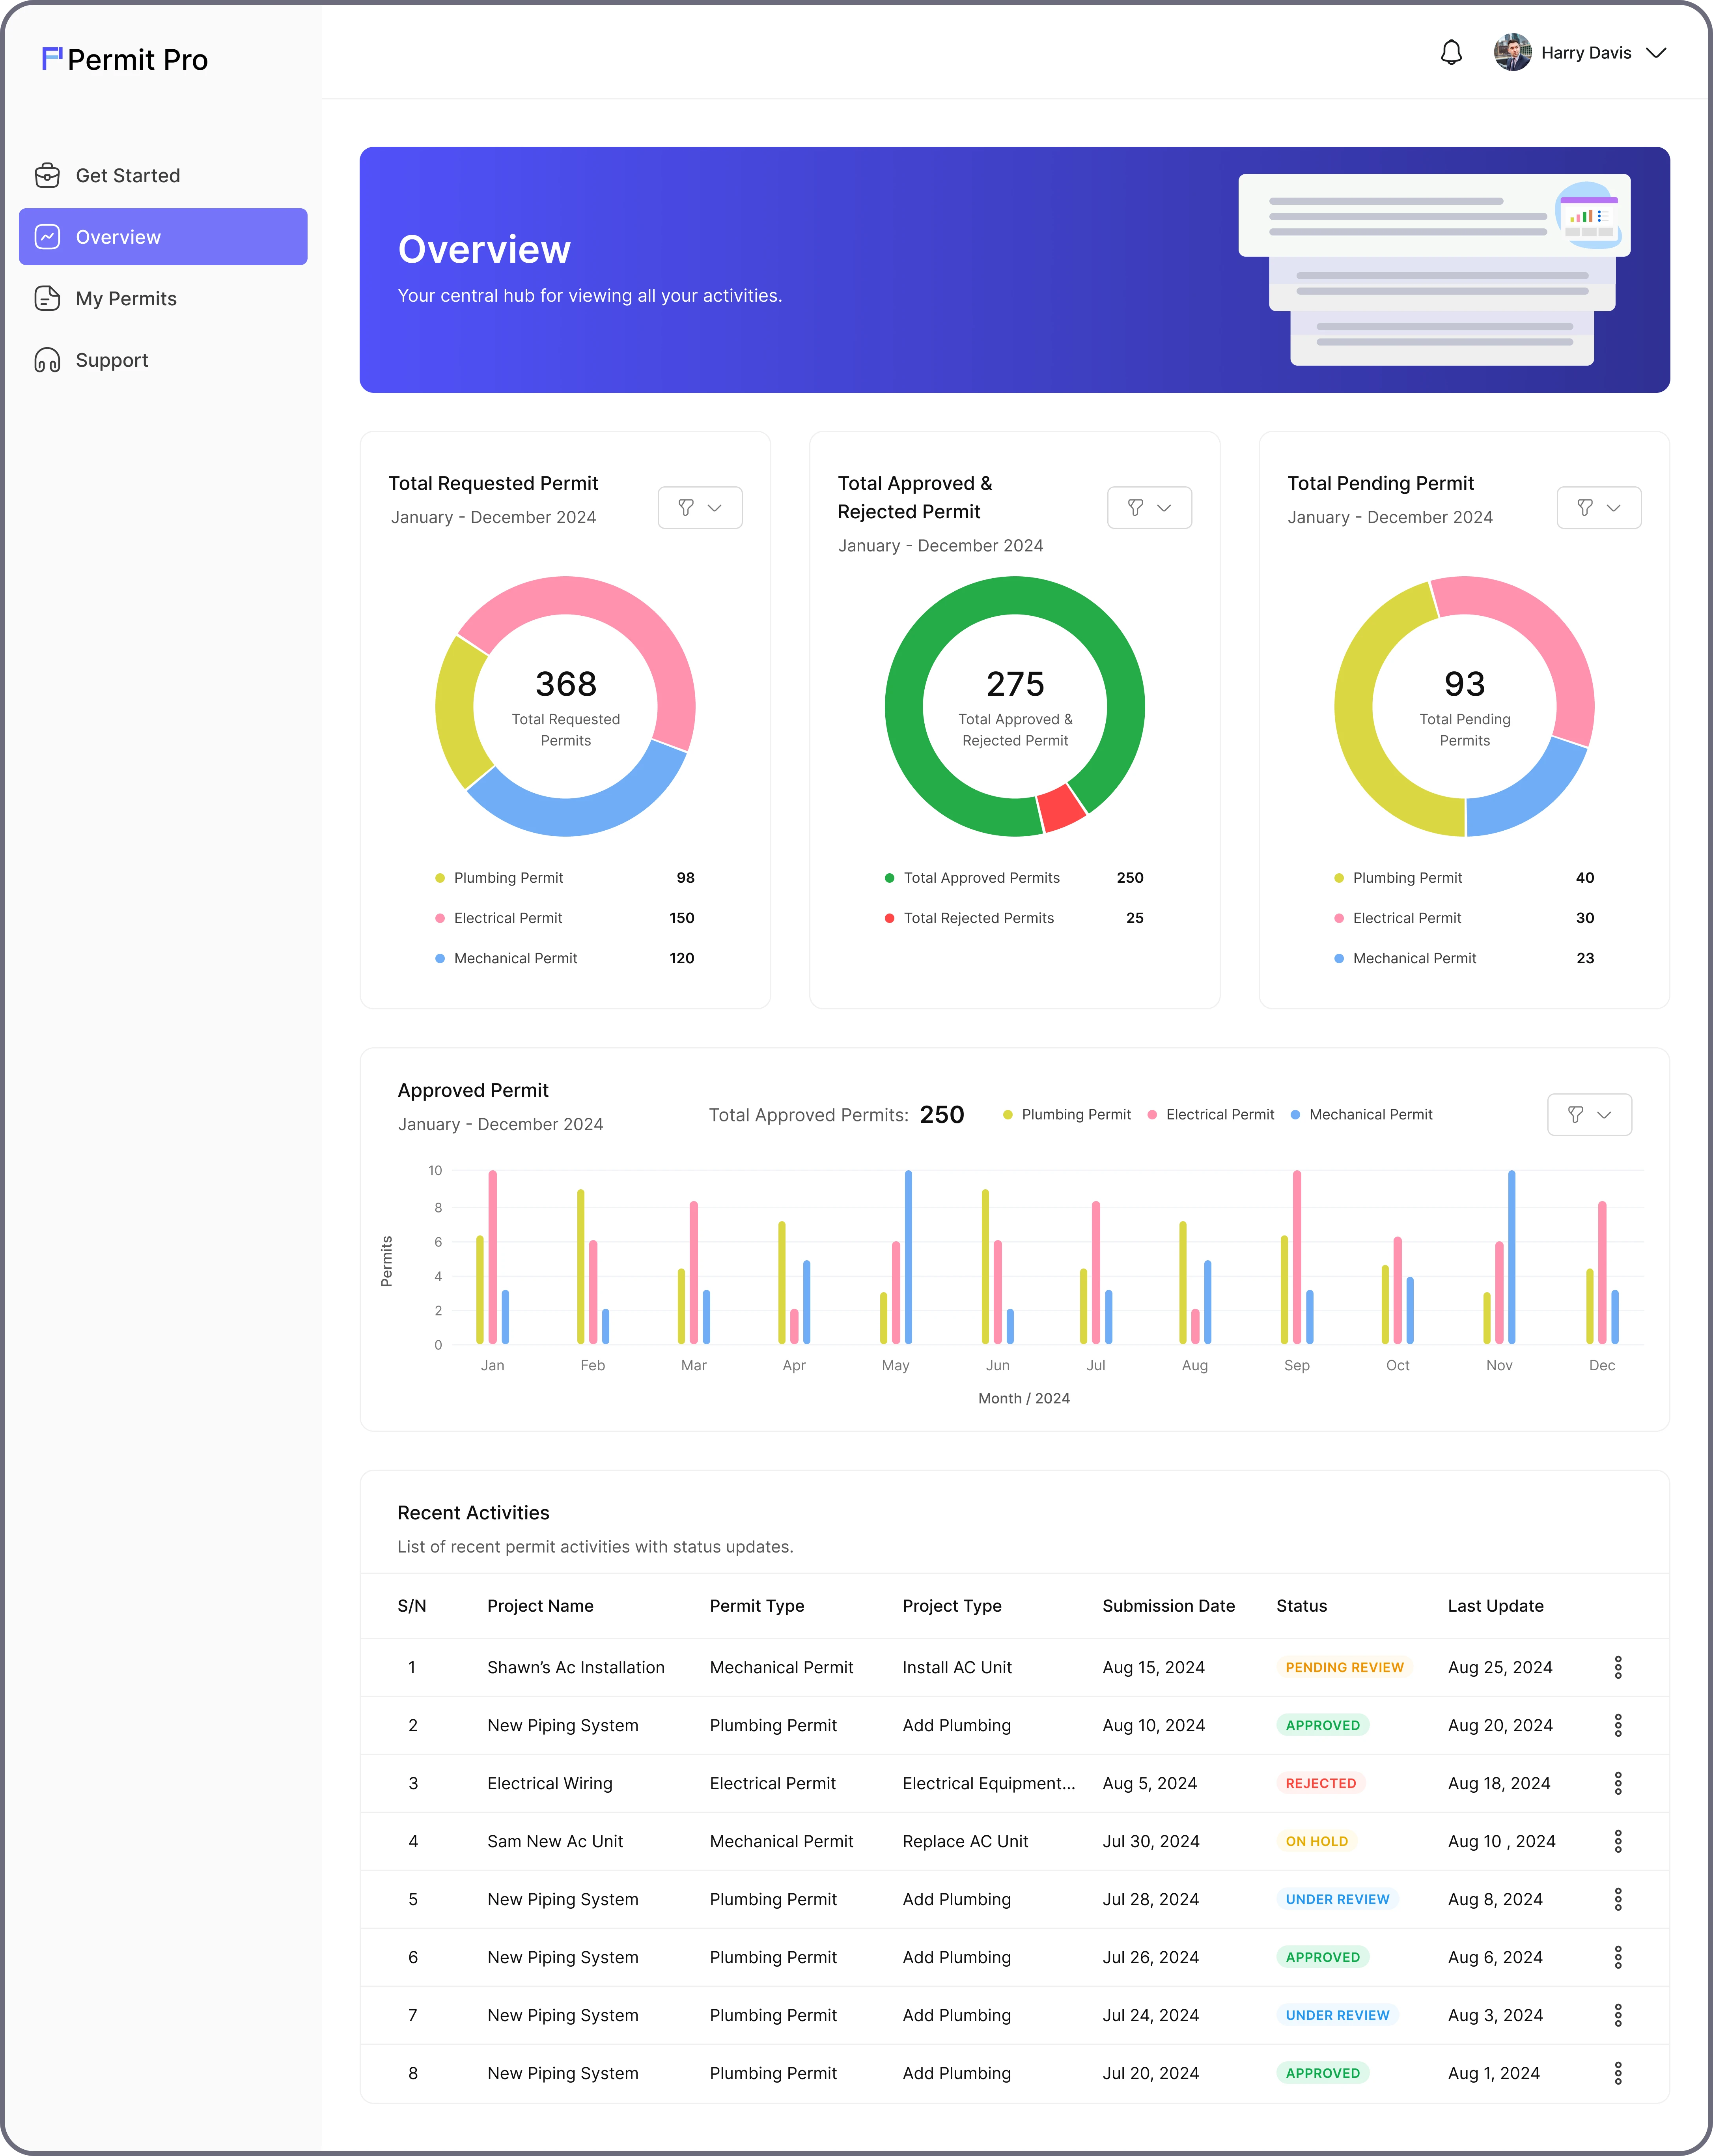The width and height of the screenshot is (1713, 2156).
Task: Click the Submission Date column header
Action: coord(1168,1606)
